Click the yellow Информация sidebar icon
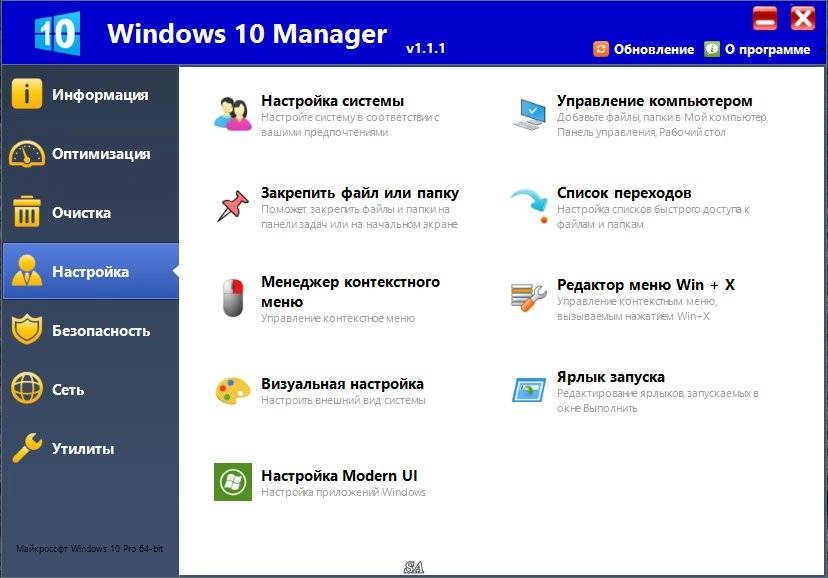The image size is (828, 578). 26,94
